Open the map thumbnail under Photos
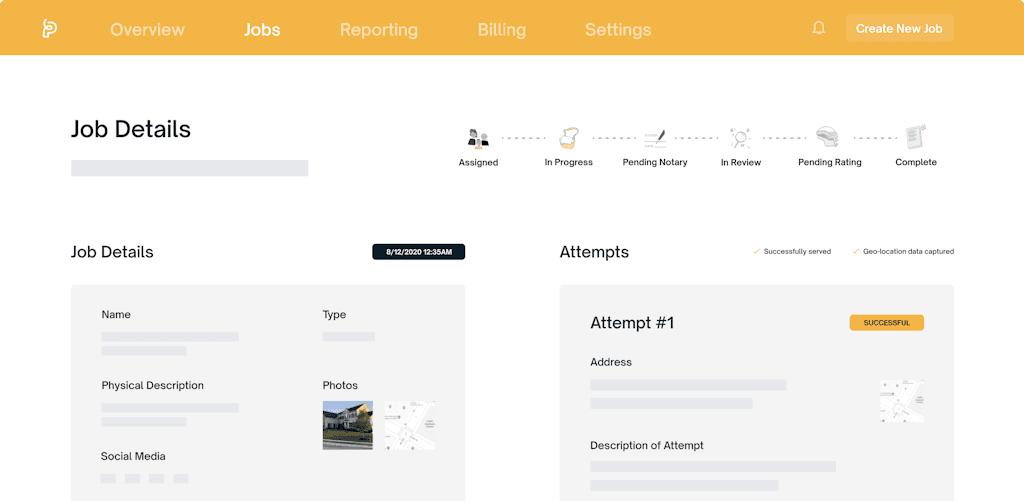The image size is (1024, 501). [x=410, y=425]
